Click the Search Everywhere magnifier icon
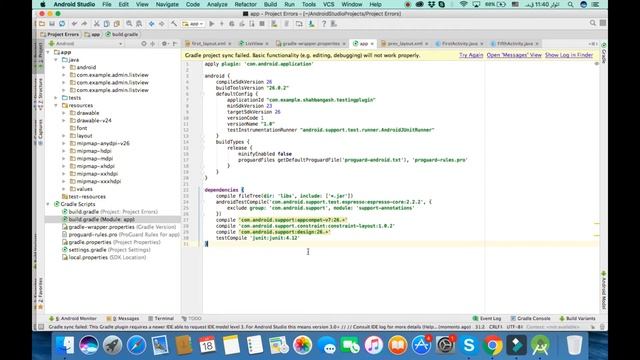This screenshot has height=360, width=640. coord(593,23)
